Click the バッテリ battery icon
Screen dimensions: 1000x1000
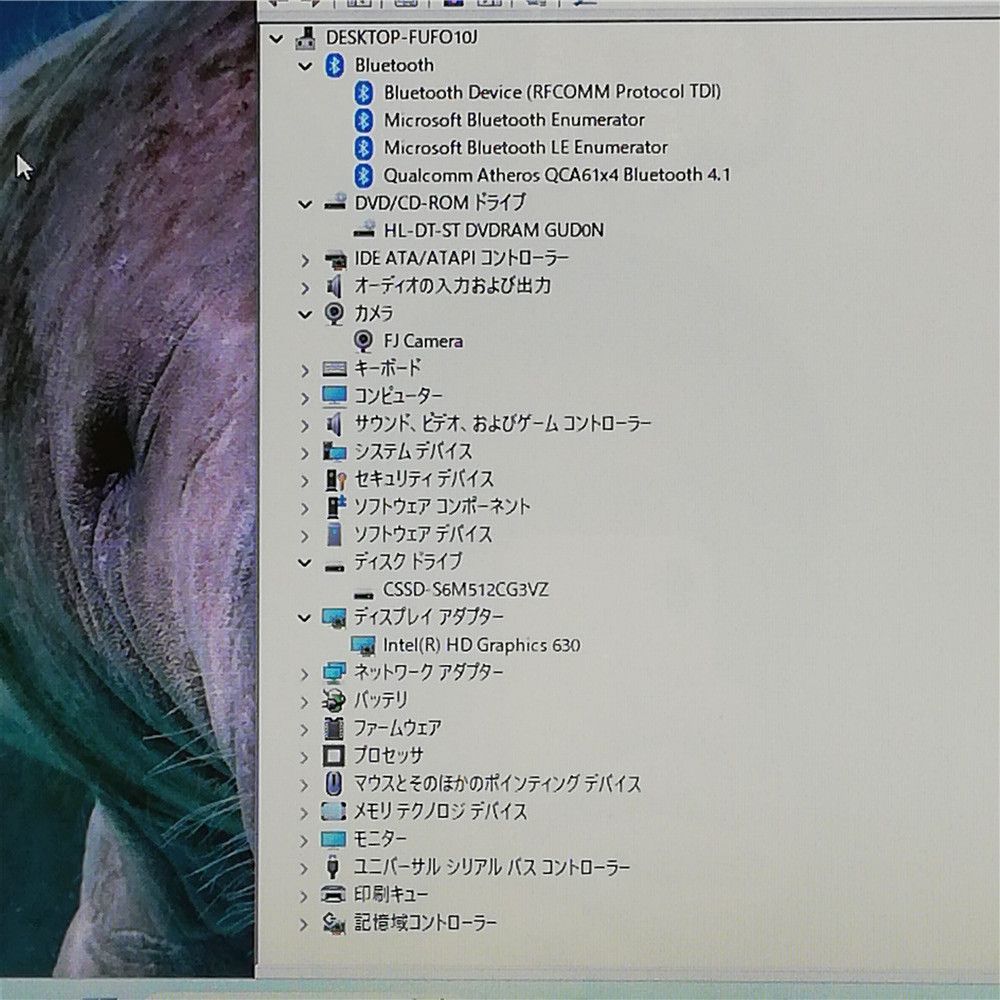(335, 700)
